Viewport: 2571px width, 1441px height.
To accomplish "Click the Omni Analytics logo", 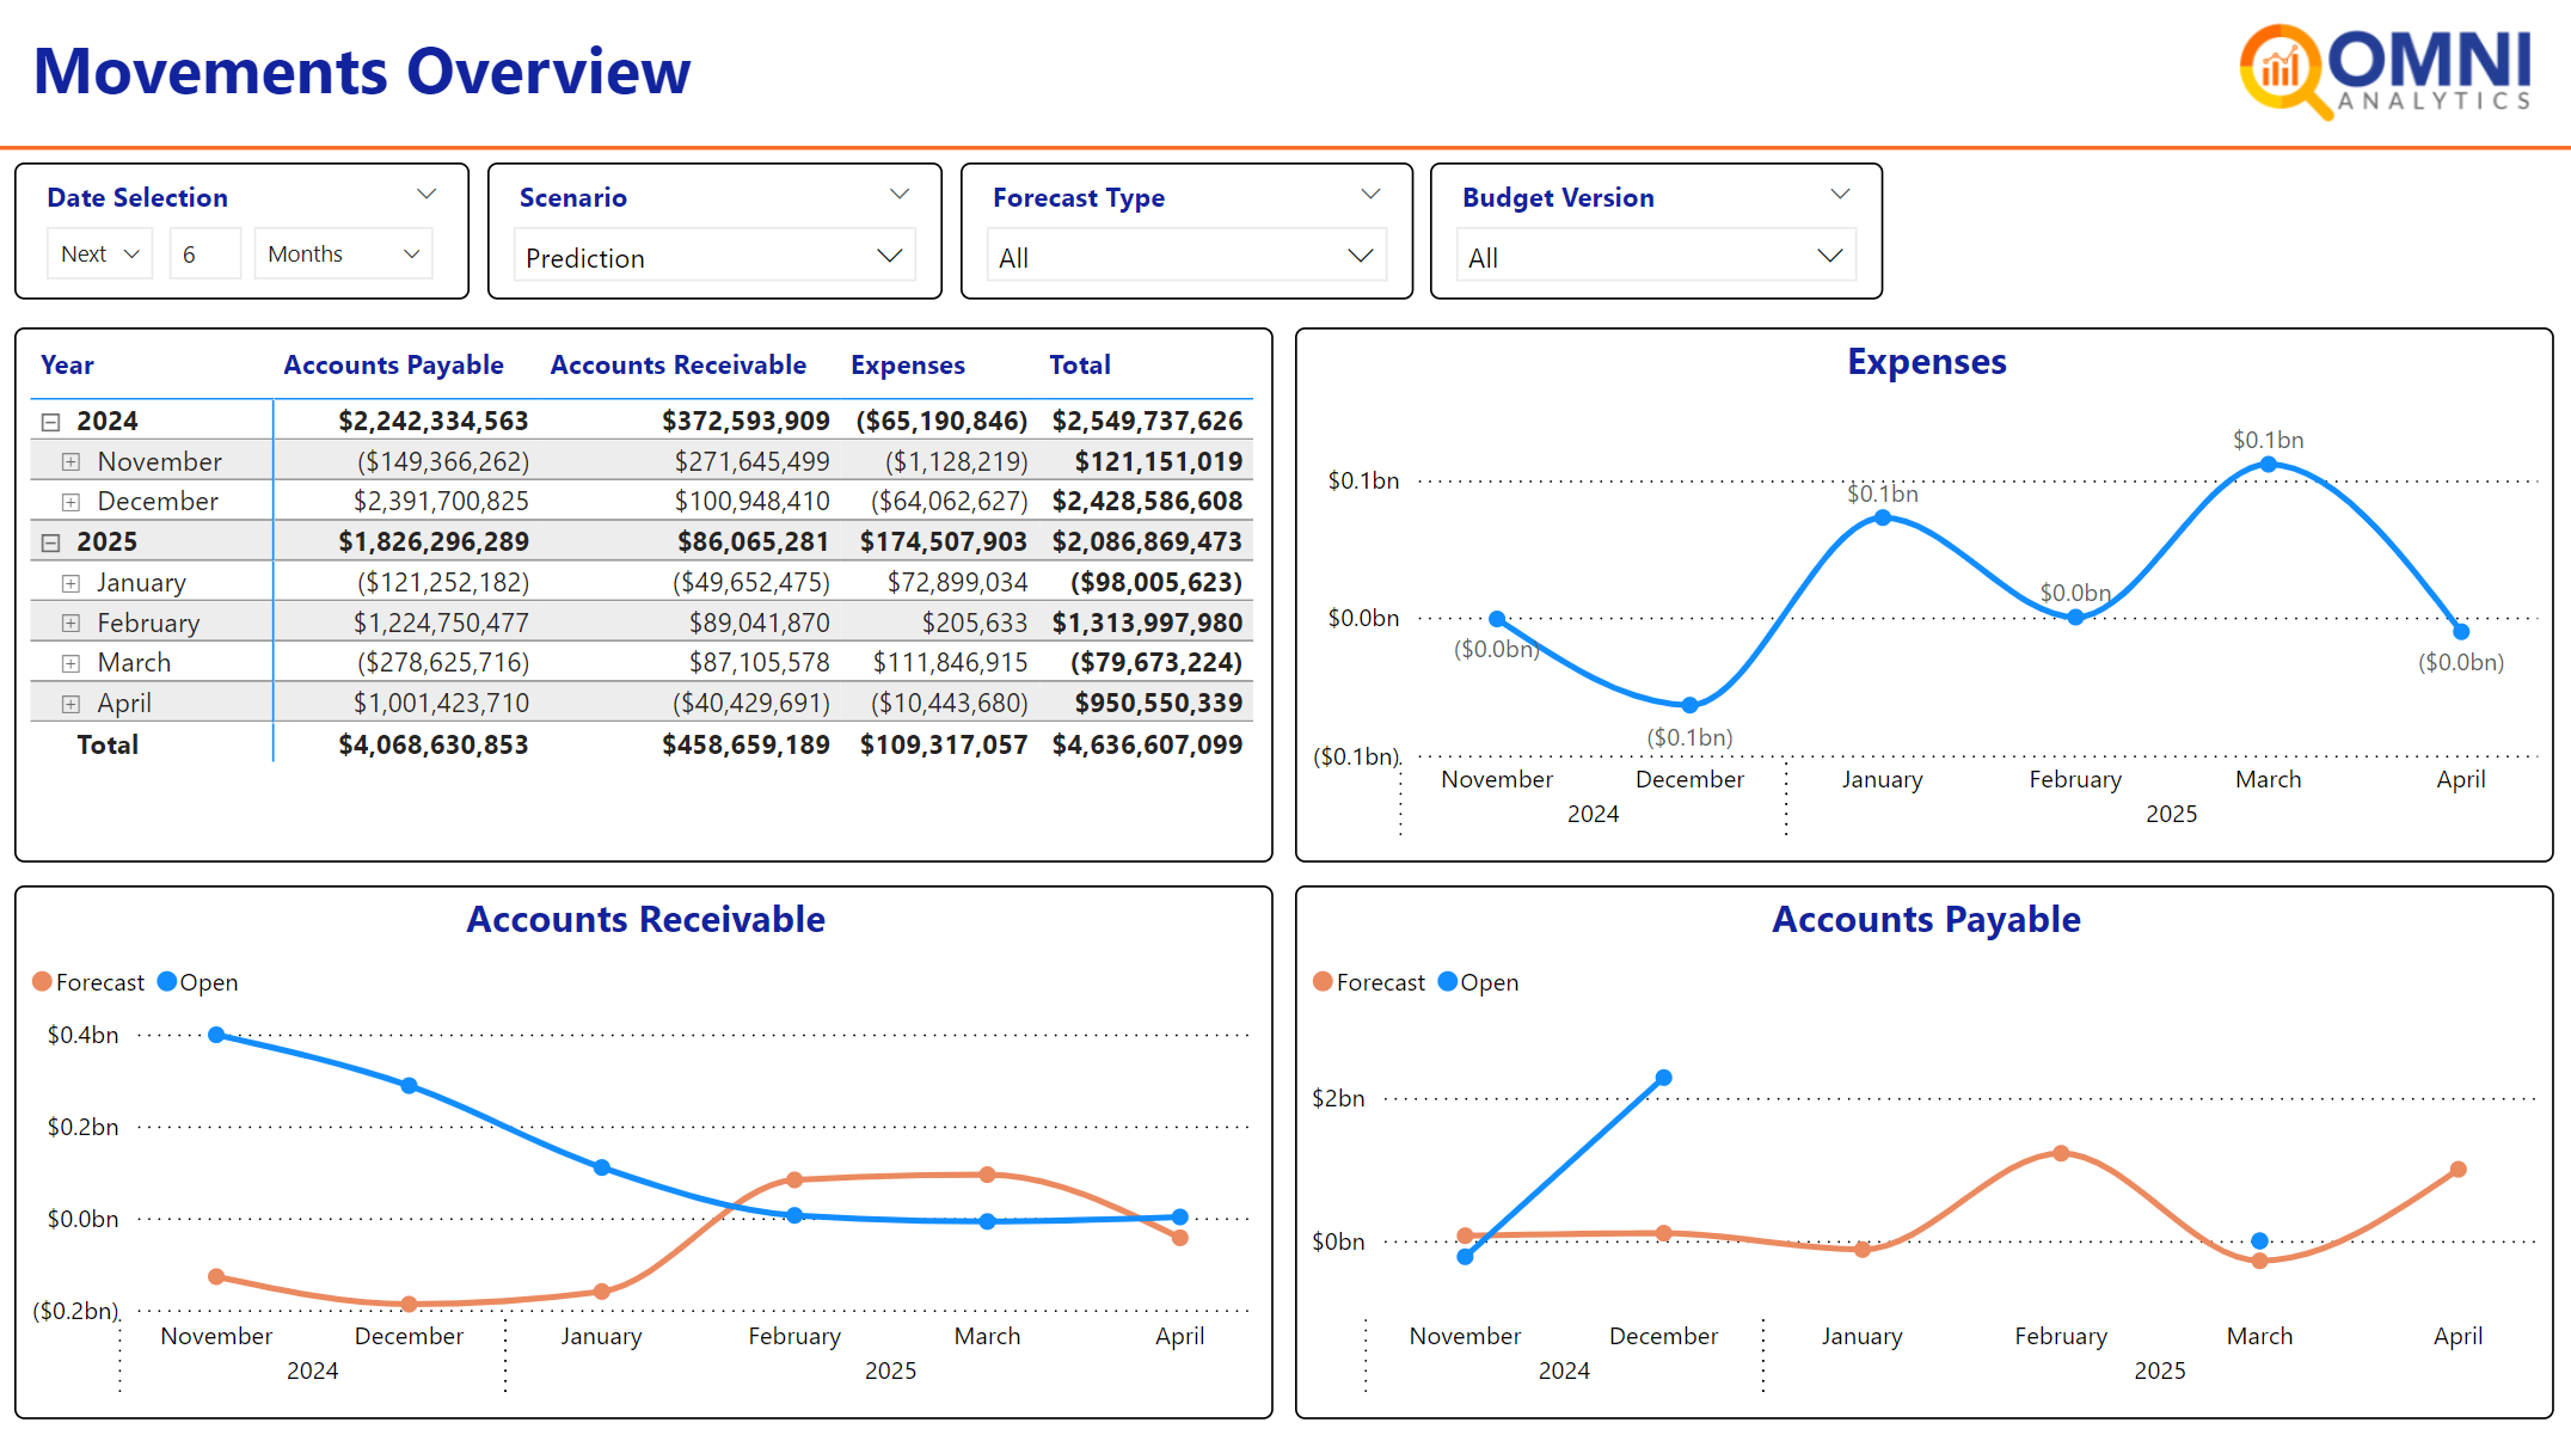I will (x=2385, y=72).
